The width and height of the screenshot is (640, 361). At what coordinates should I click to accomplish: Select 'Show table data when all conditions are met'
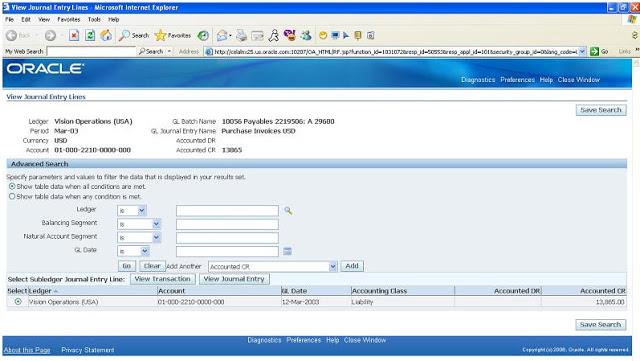tap(12, 187)
